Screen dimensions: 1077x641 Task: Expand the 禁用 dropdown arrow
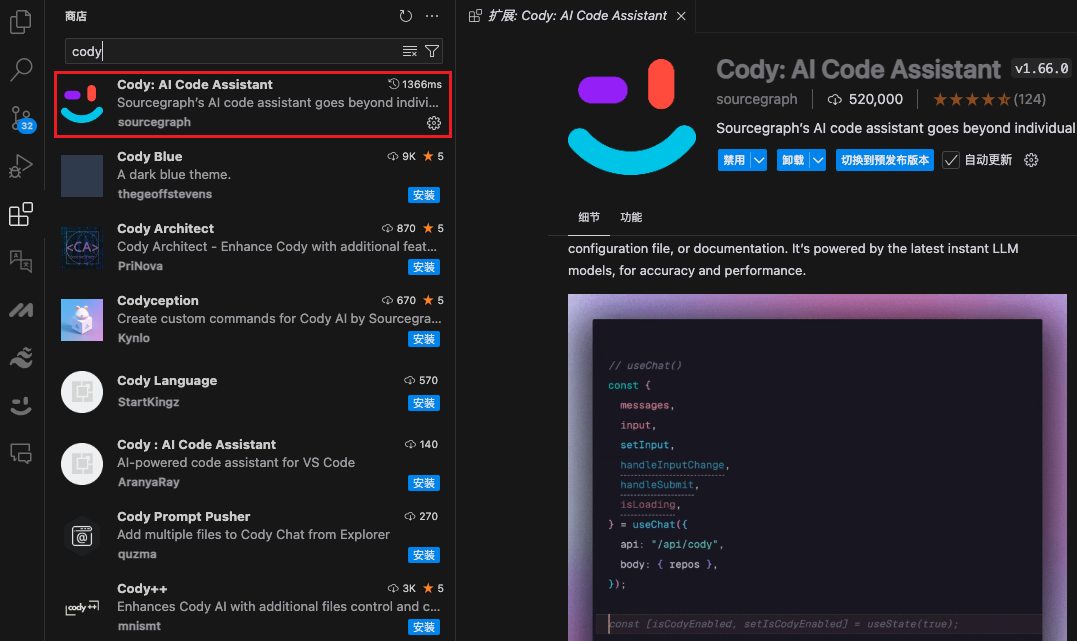[x=759, y=160]
